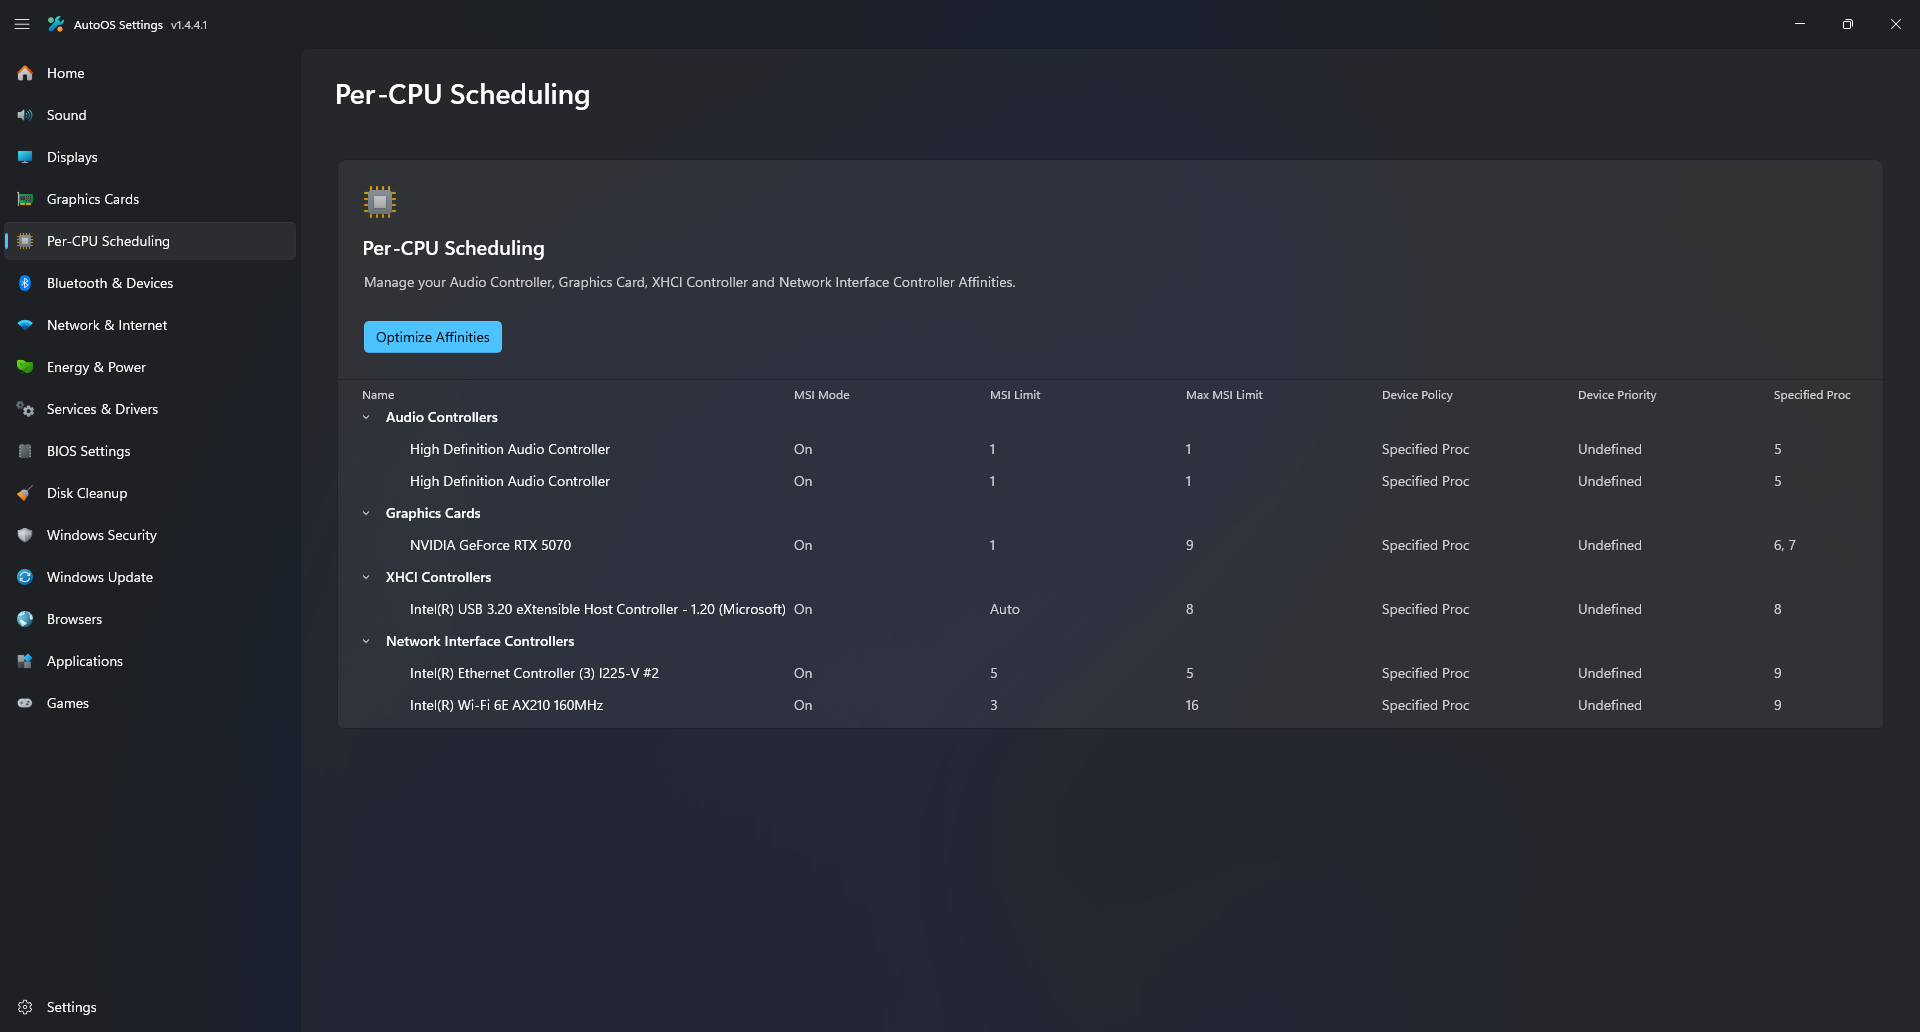
Task: Select the Intel Wi-Fi 6E AX210 160MHz row
Action: [1110, 705]
